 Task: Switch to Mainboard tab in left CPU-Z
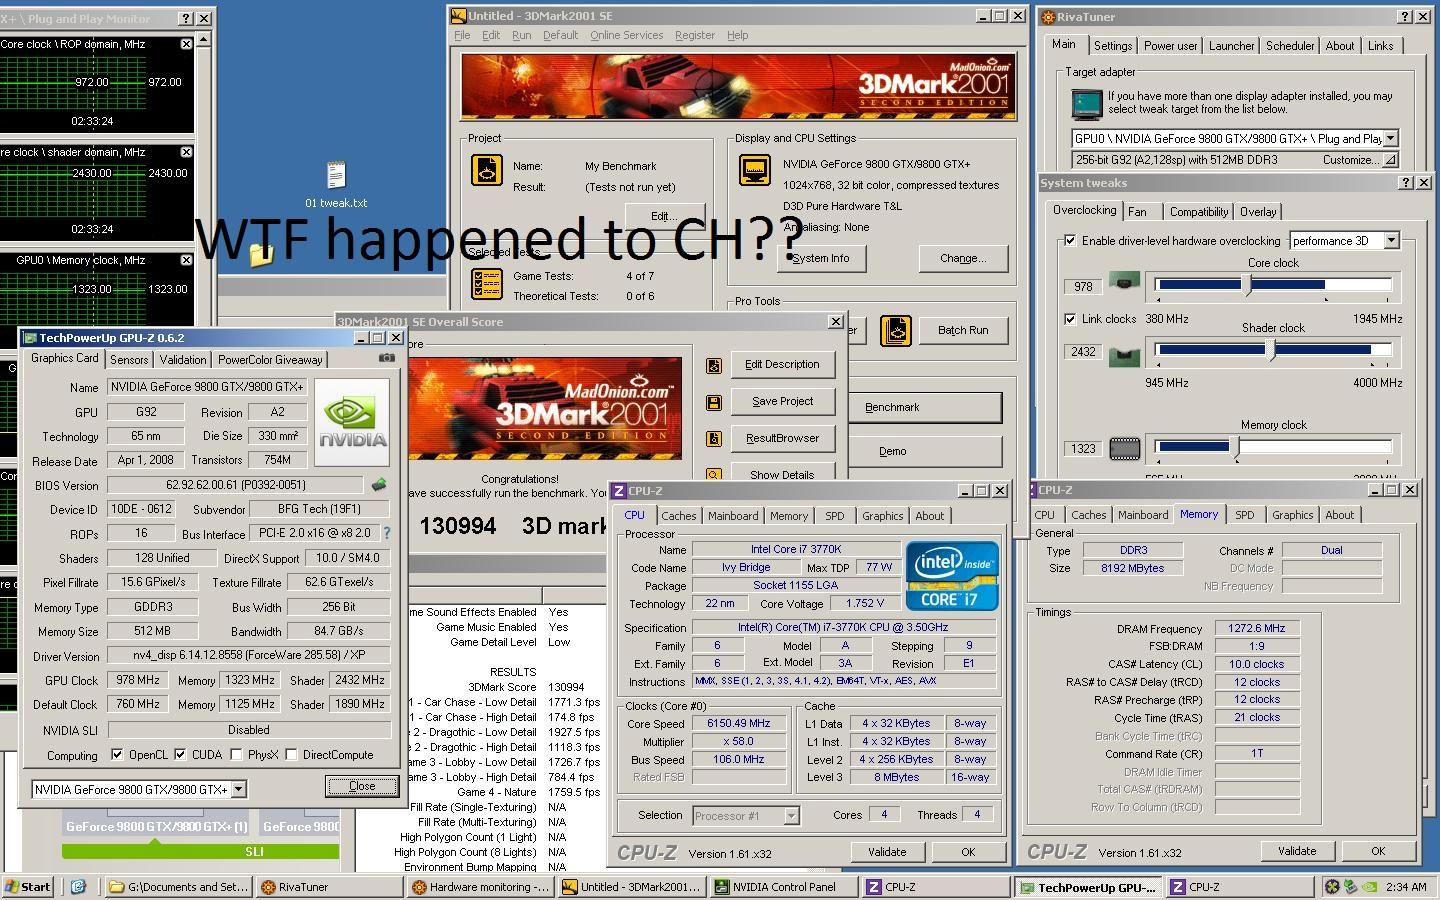tap(733, 516)
